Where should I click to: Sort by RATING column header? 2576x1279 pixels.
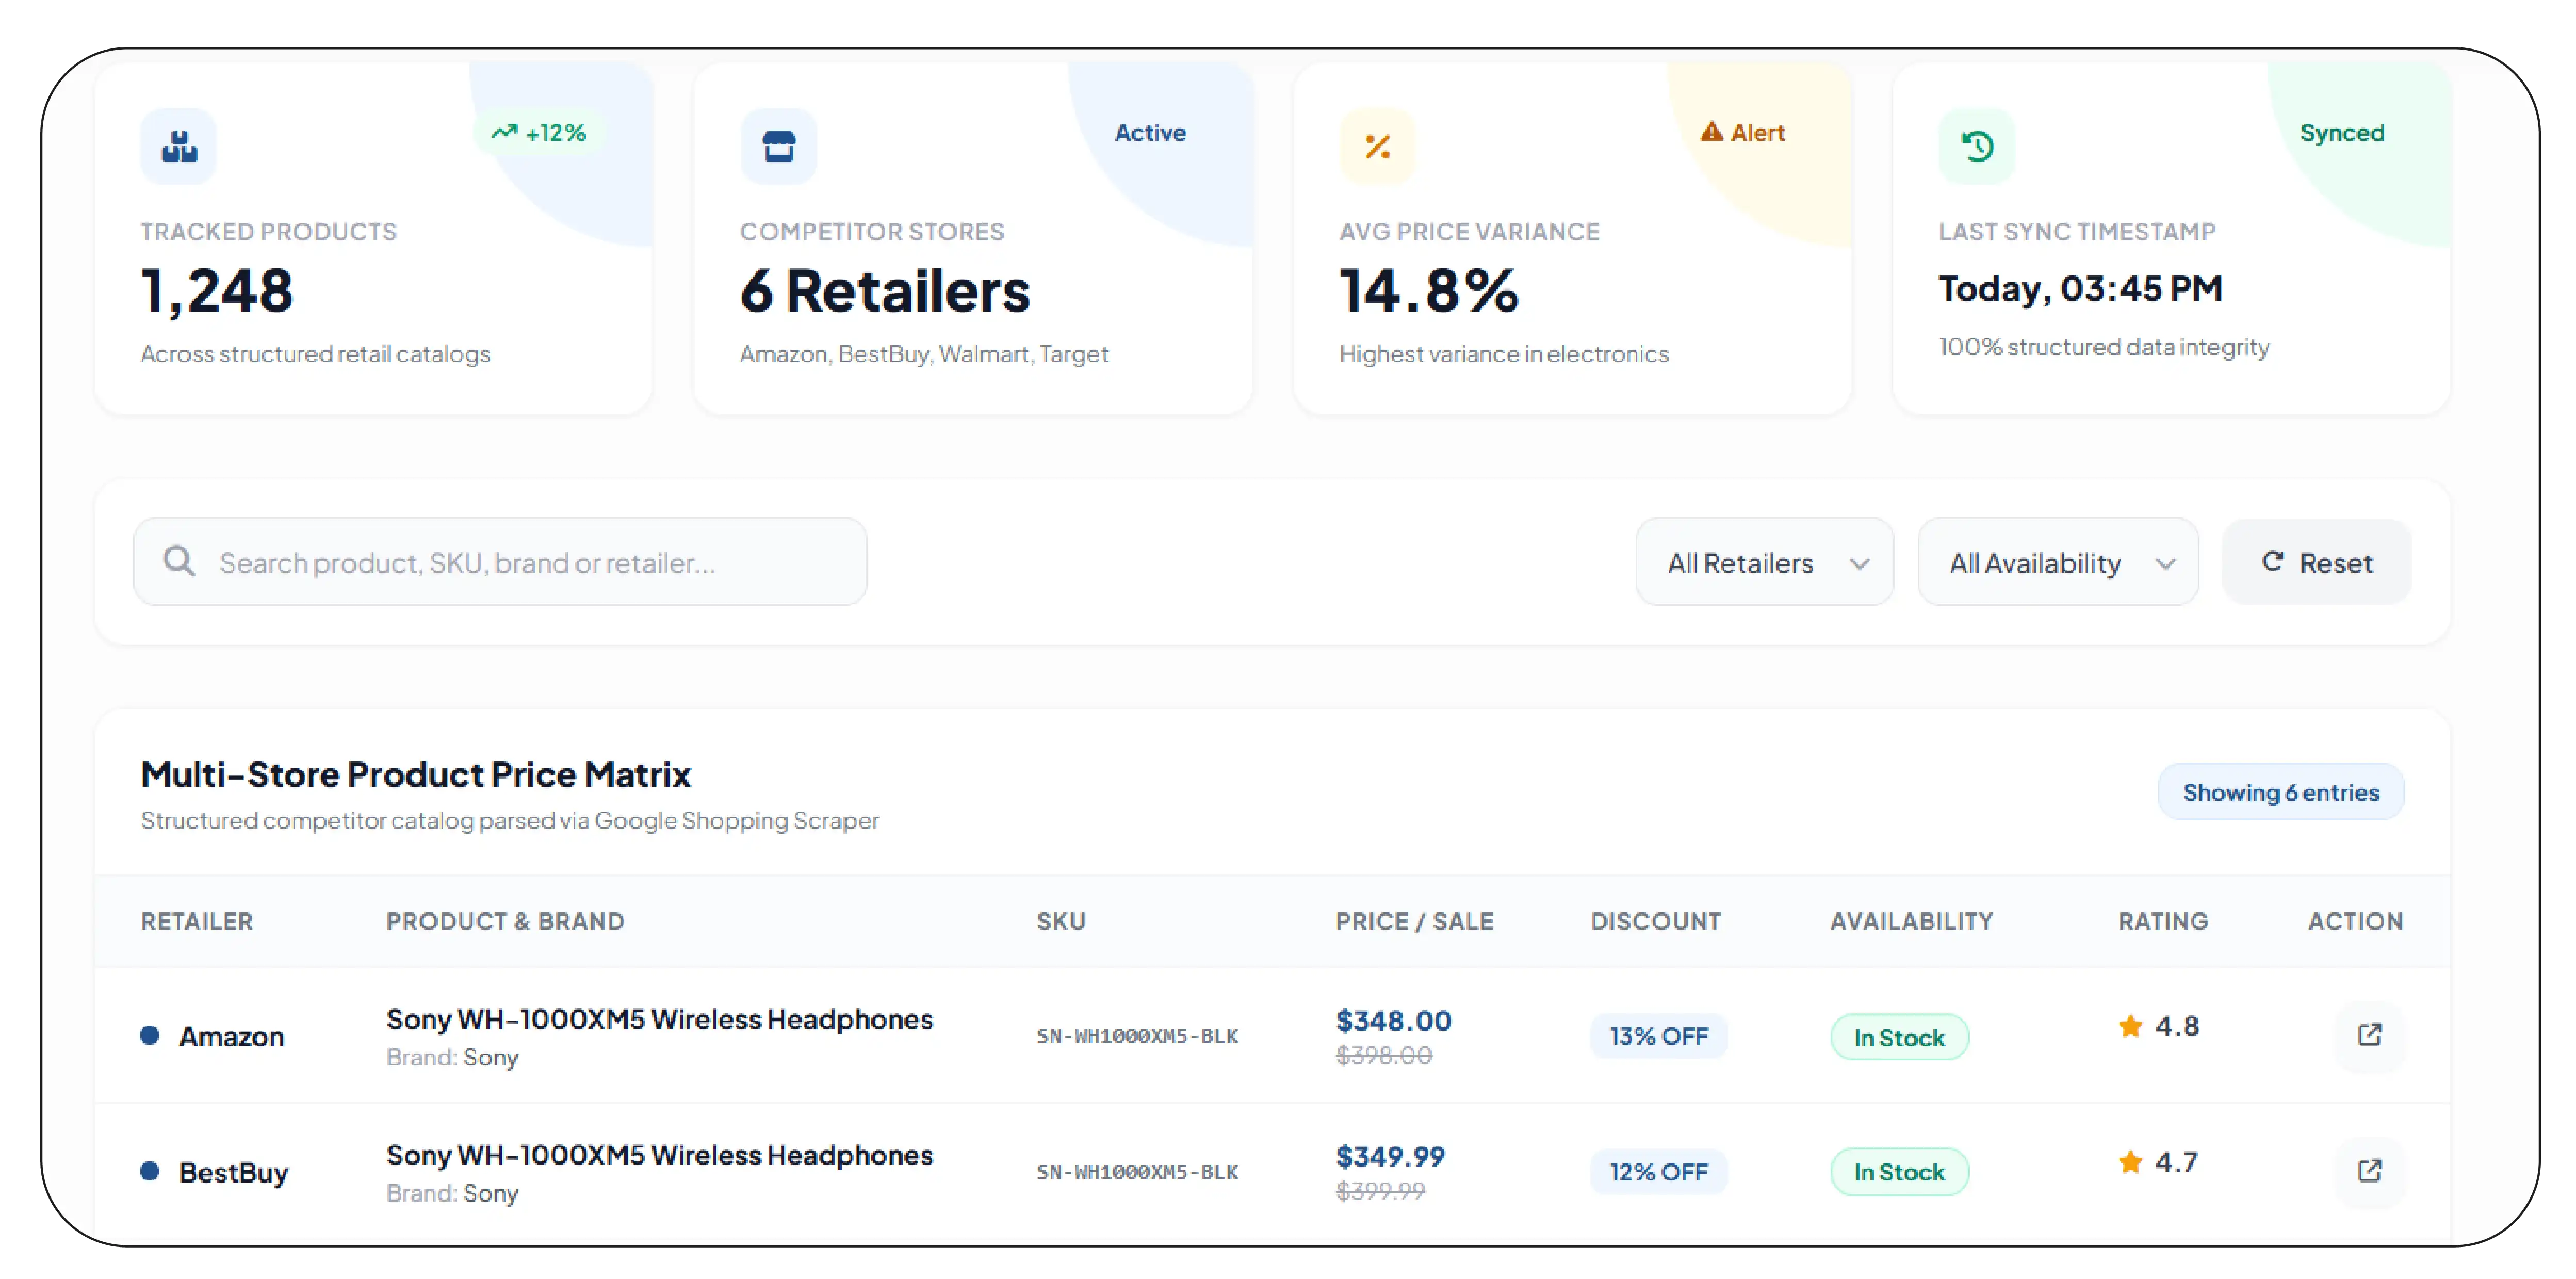(2163, 921)
